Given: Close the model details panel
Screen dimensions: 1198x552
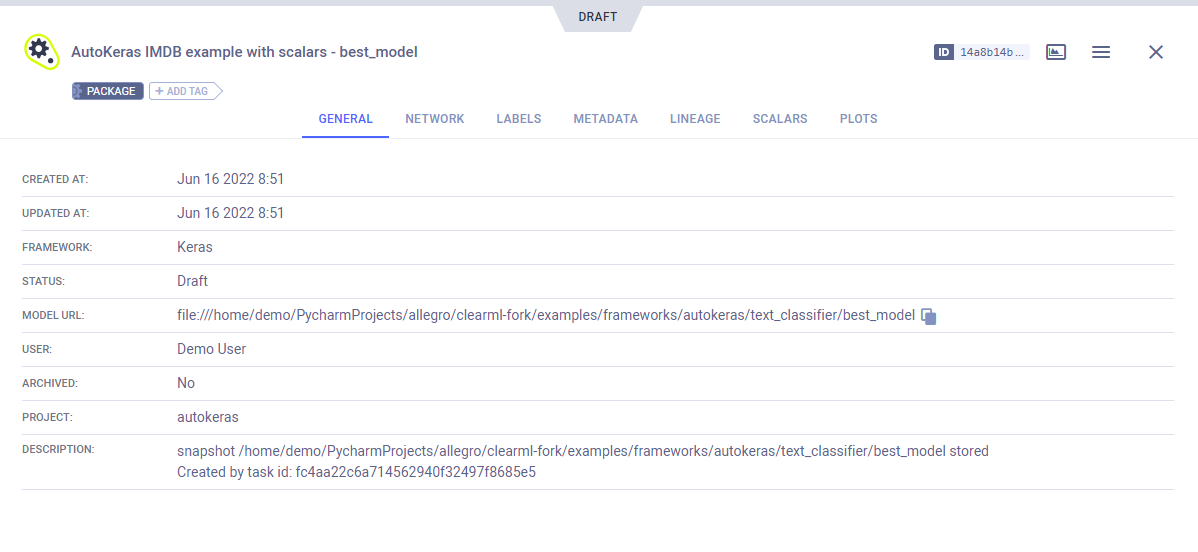Looking at the screenshot, I should [x=1156, y=52].
